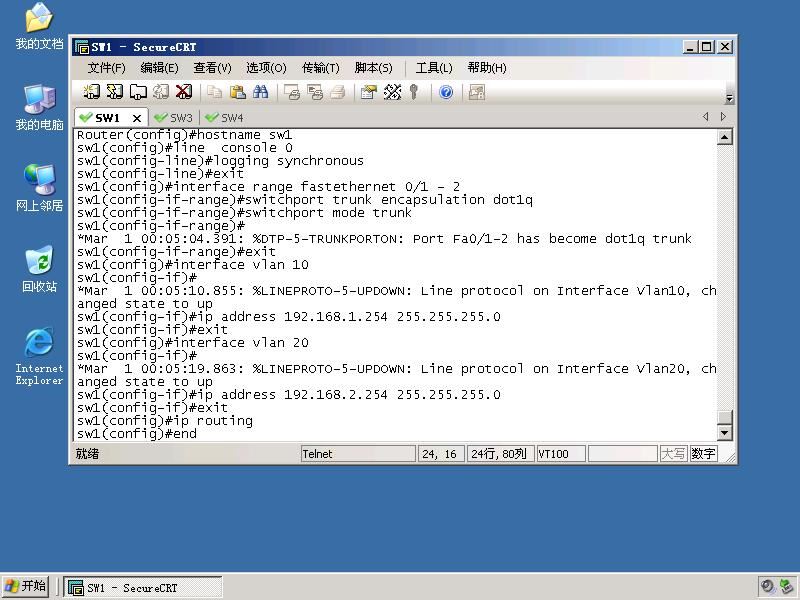Switch to the SW4 session tab
This screenshot has width=800, height=600.
(x=224, y=118)
